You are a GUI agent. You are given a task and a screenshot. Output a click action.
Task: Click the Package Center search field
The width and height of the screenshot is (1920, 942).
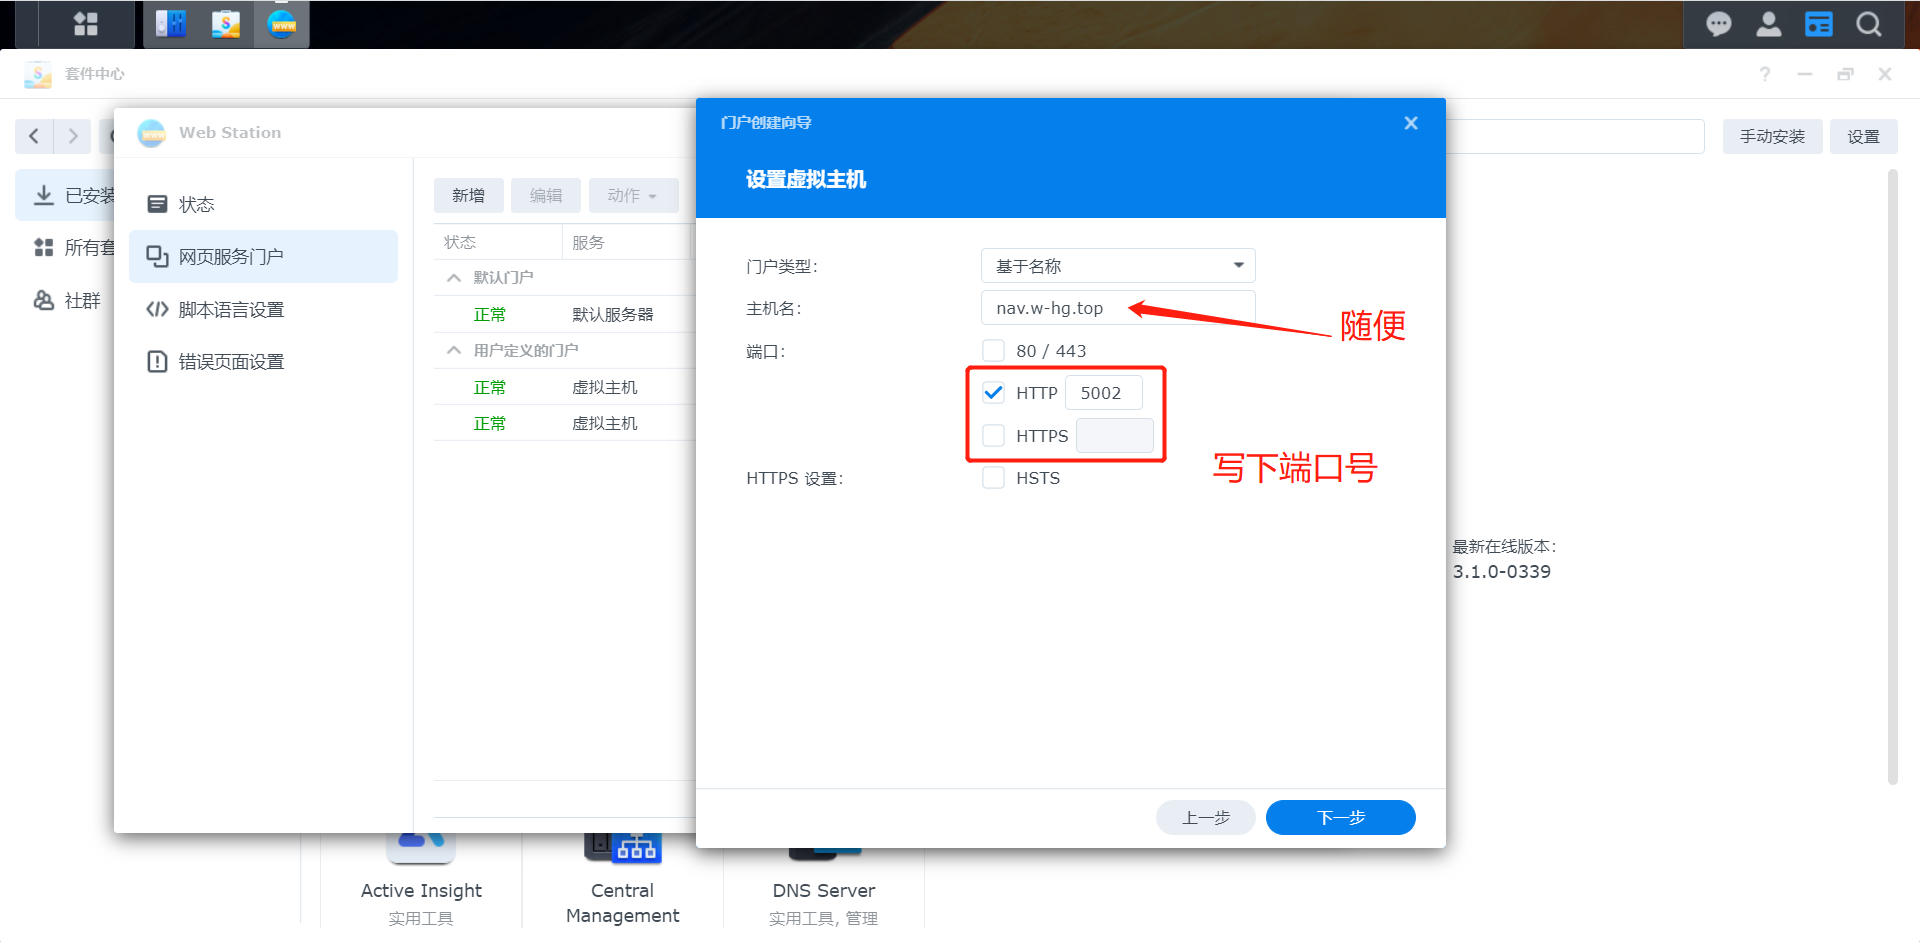point(1575,136)
